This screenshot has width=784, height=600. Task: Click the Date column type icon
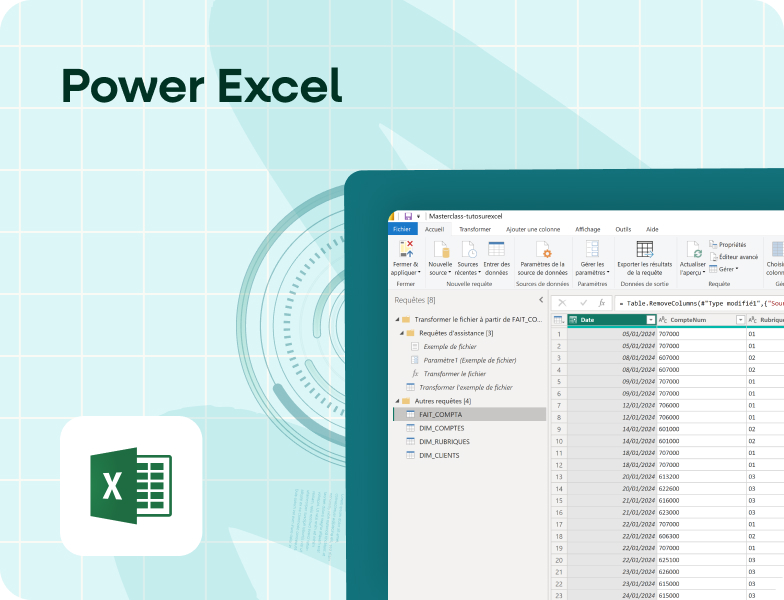pyautogui.click(x=574, y=320)
